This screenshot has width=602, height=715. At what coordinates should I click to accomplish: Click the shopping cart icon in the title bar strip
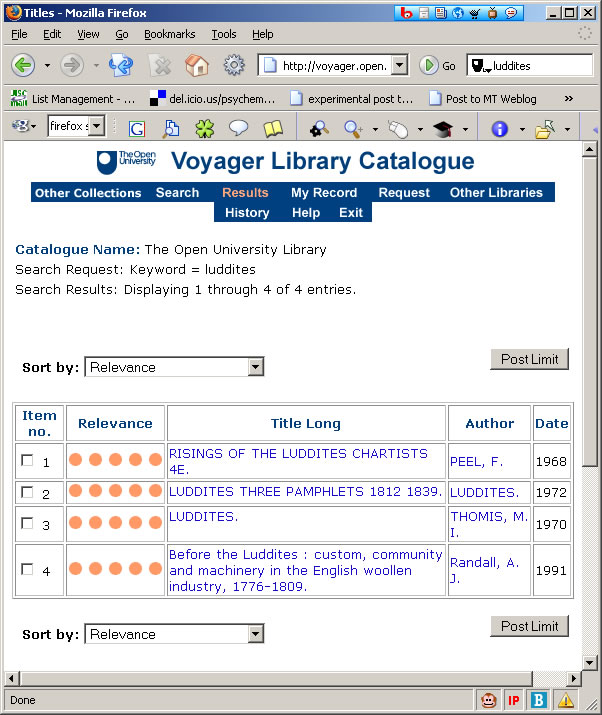coord(475,13)
